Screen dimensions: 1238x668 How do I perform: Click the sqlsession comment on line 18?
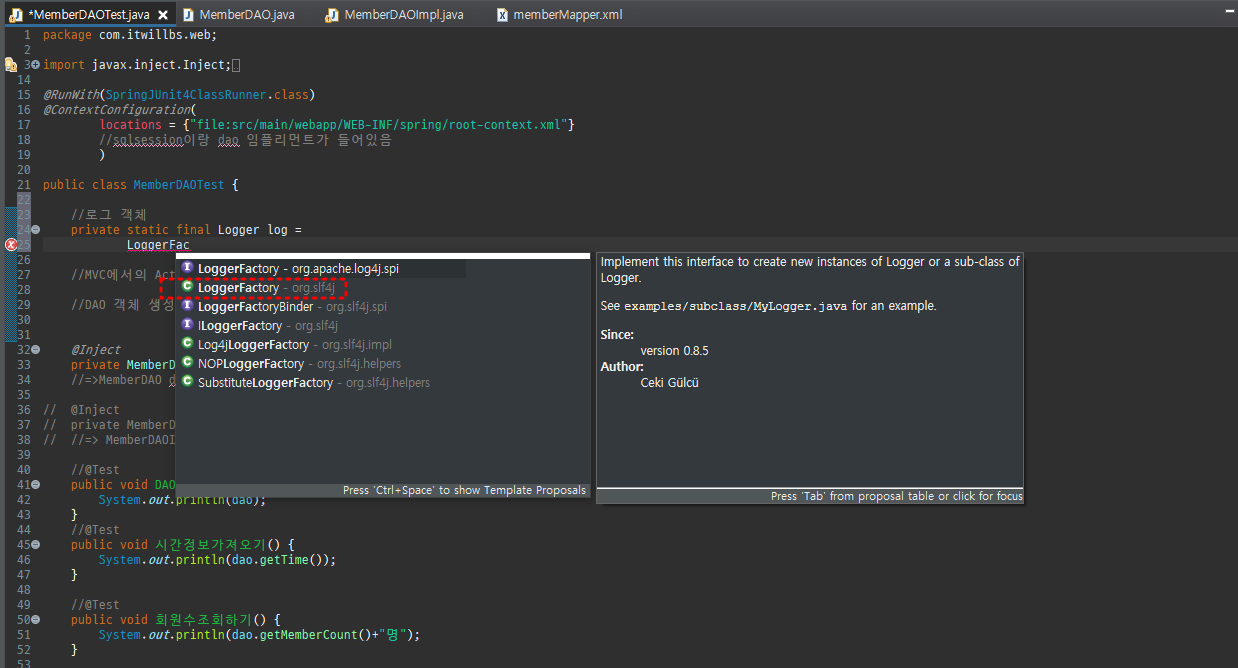(245, 140)
